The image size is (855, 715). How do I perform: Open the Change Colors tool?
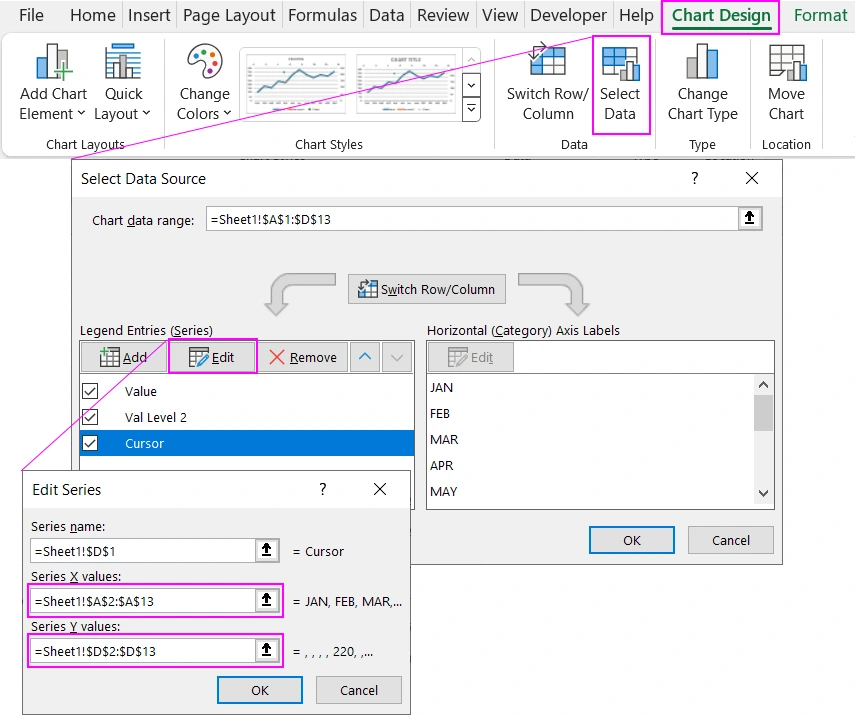click(203, 85)
